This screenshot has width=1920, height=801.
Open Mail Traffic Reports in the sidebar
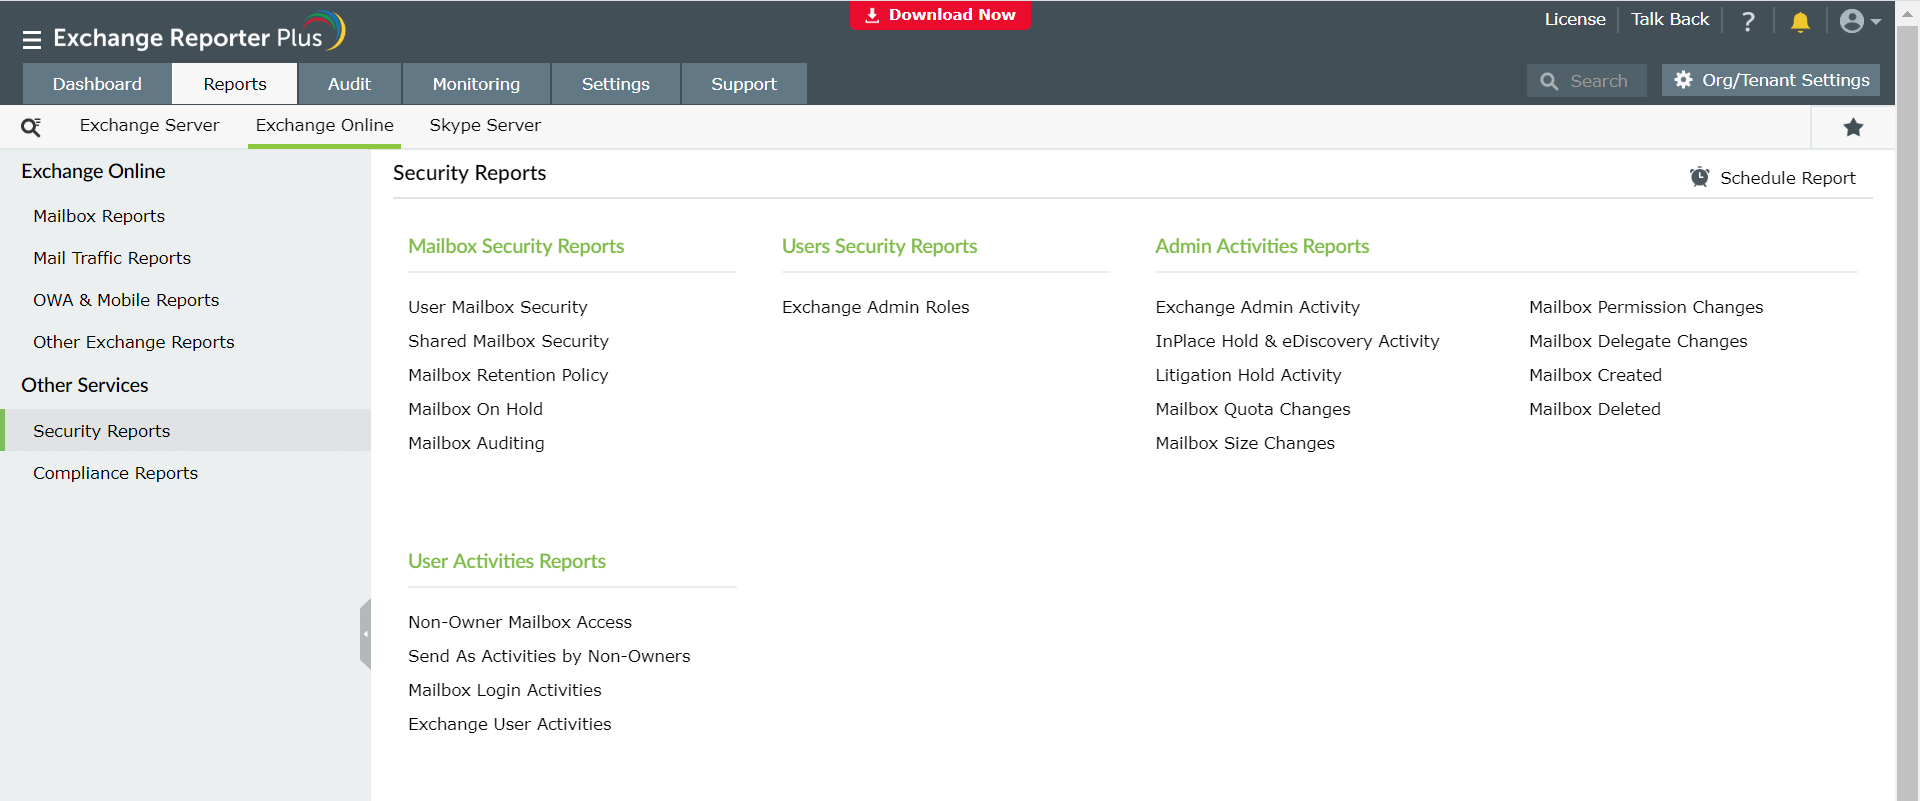[x=112, y=258]
